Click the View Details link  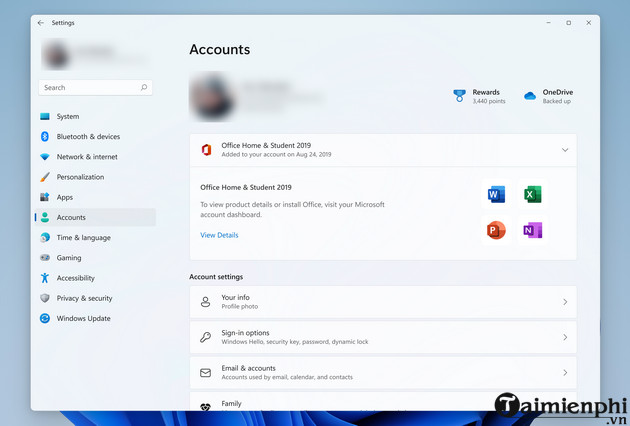(219, 235)
